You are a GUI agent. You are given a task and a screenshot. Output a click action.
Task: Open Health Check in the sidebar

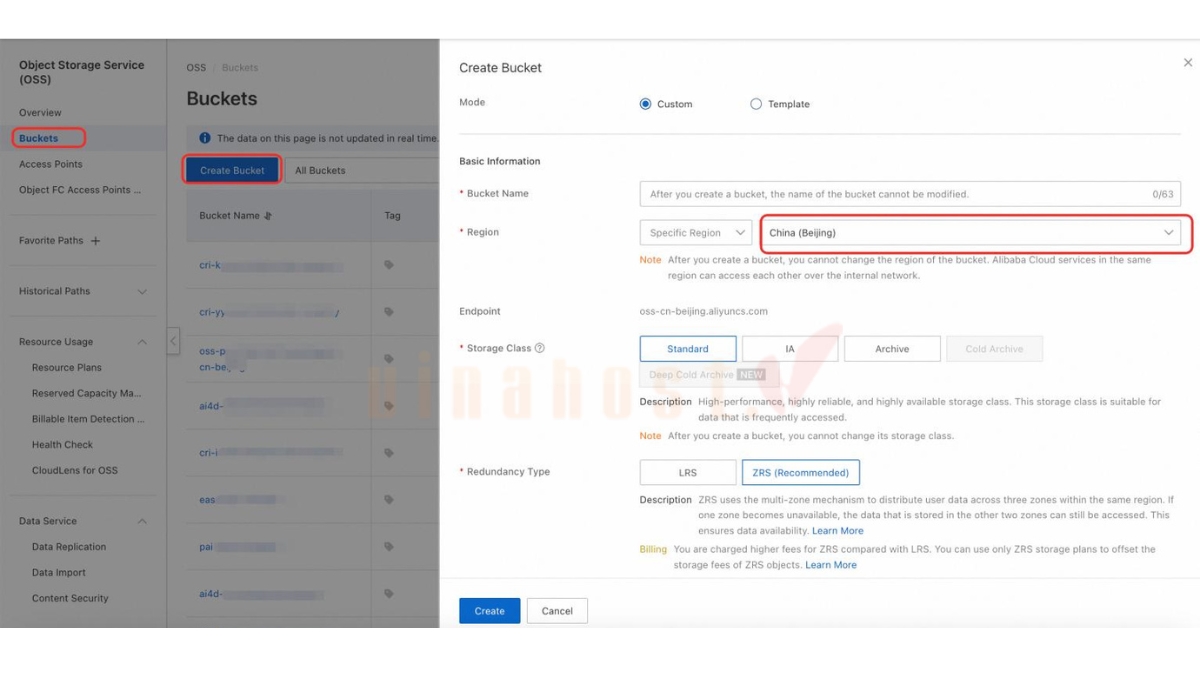point(62,445)
